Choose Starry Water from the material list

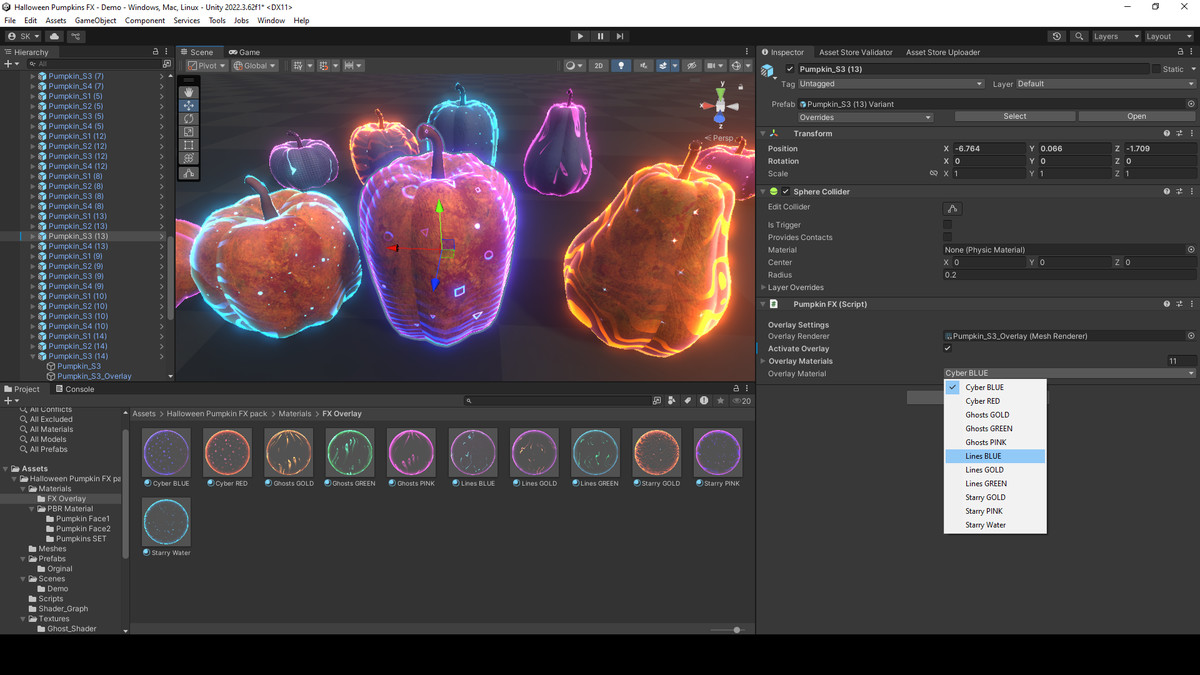click(995, 525)
